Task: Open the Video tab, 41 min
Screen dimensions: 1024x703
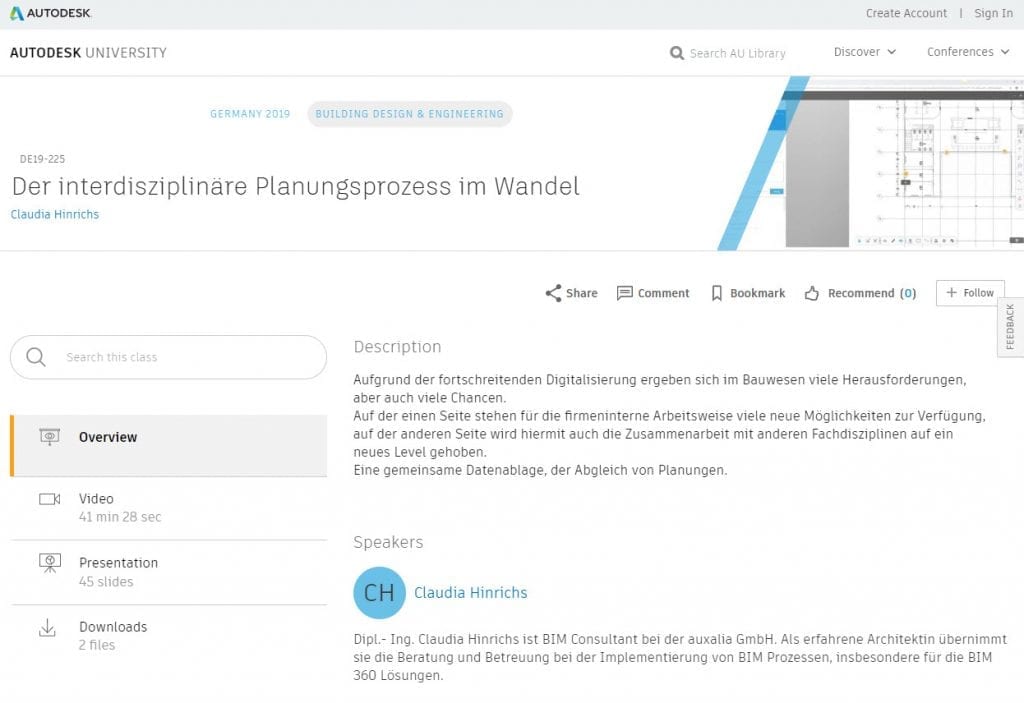Action: (x=168, y=507)
